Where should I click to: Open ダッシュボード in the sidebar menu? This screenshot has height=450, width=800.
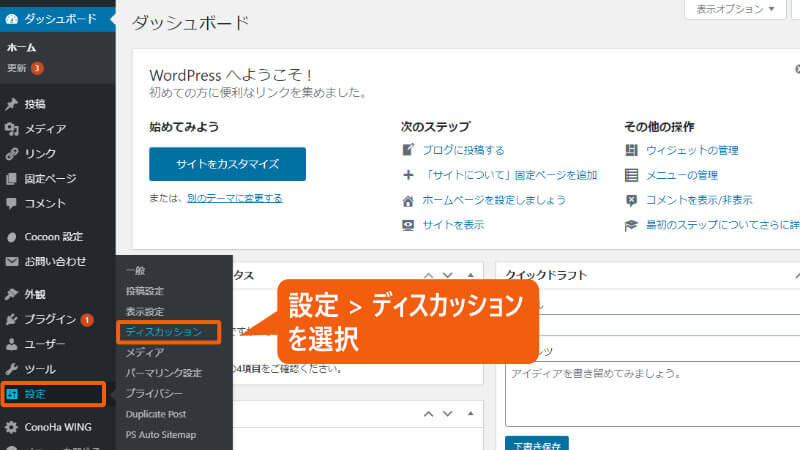(58, 19)
